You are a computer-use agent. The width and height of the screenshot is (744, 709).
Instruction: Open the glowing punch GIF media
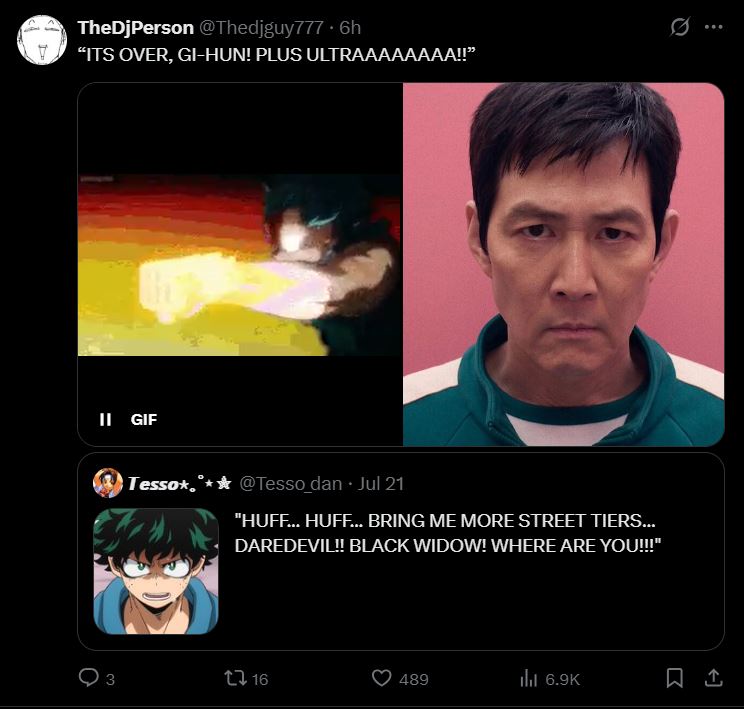[x=240, y=264]
